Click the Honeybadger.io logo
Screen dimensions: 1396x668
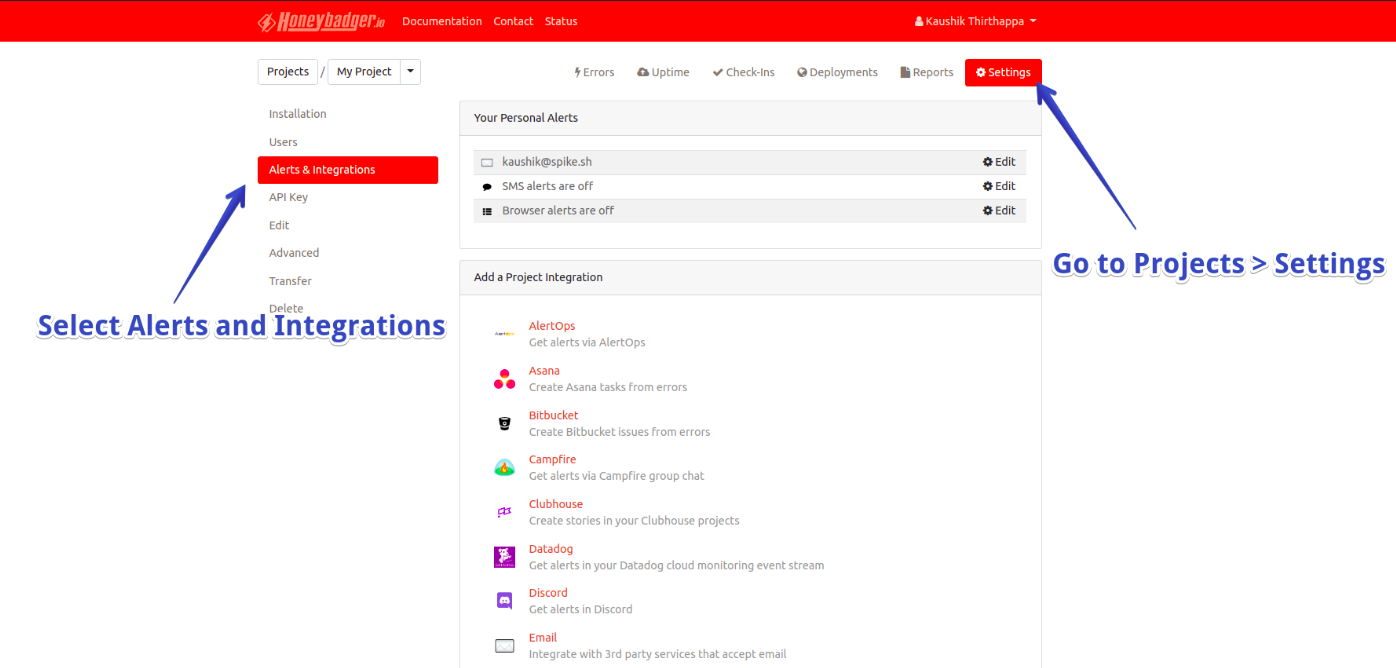click(321, 21)
